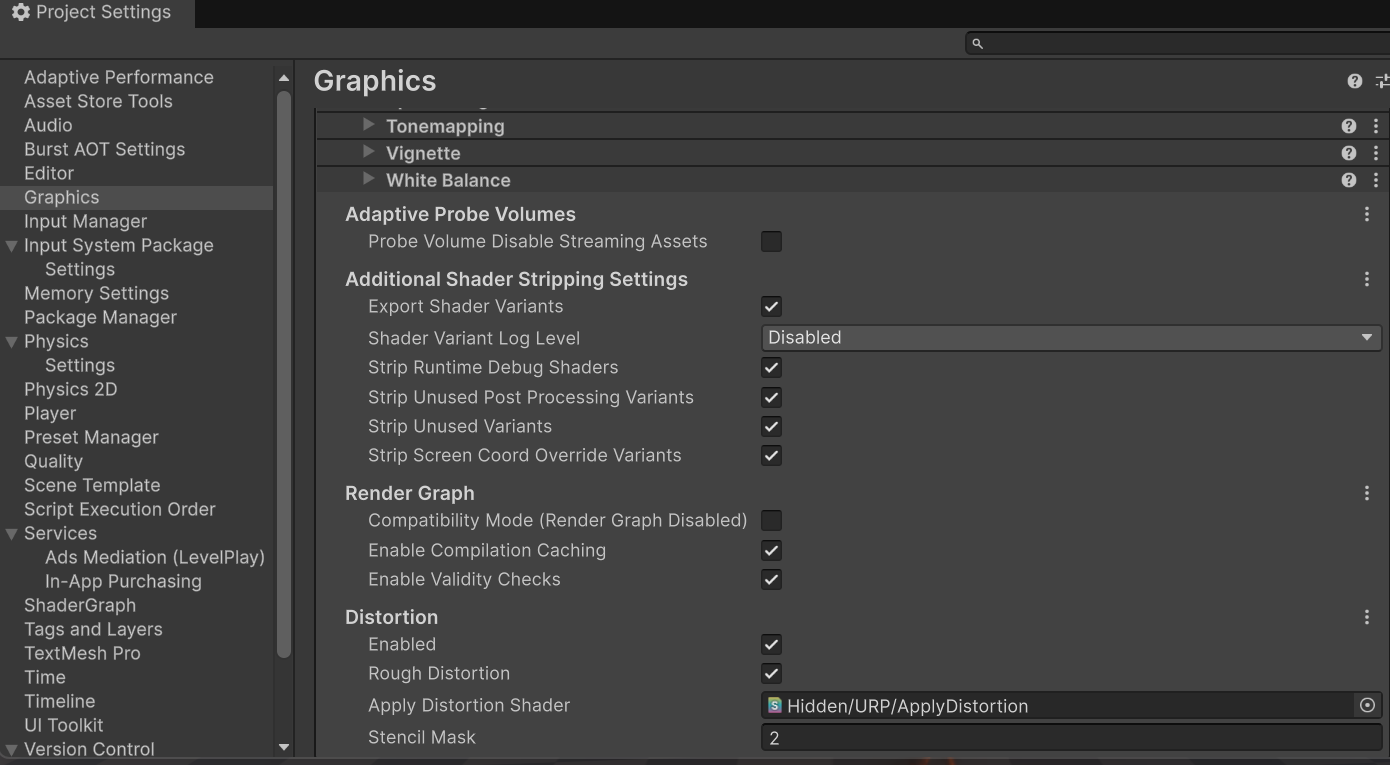Select In-App Purchasing under Services
This screenshot has height=765, width=1390.
pyautogui.click(x=123, y=581)
